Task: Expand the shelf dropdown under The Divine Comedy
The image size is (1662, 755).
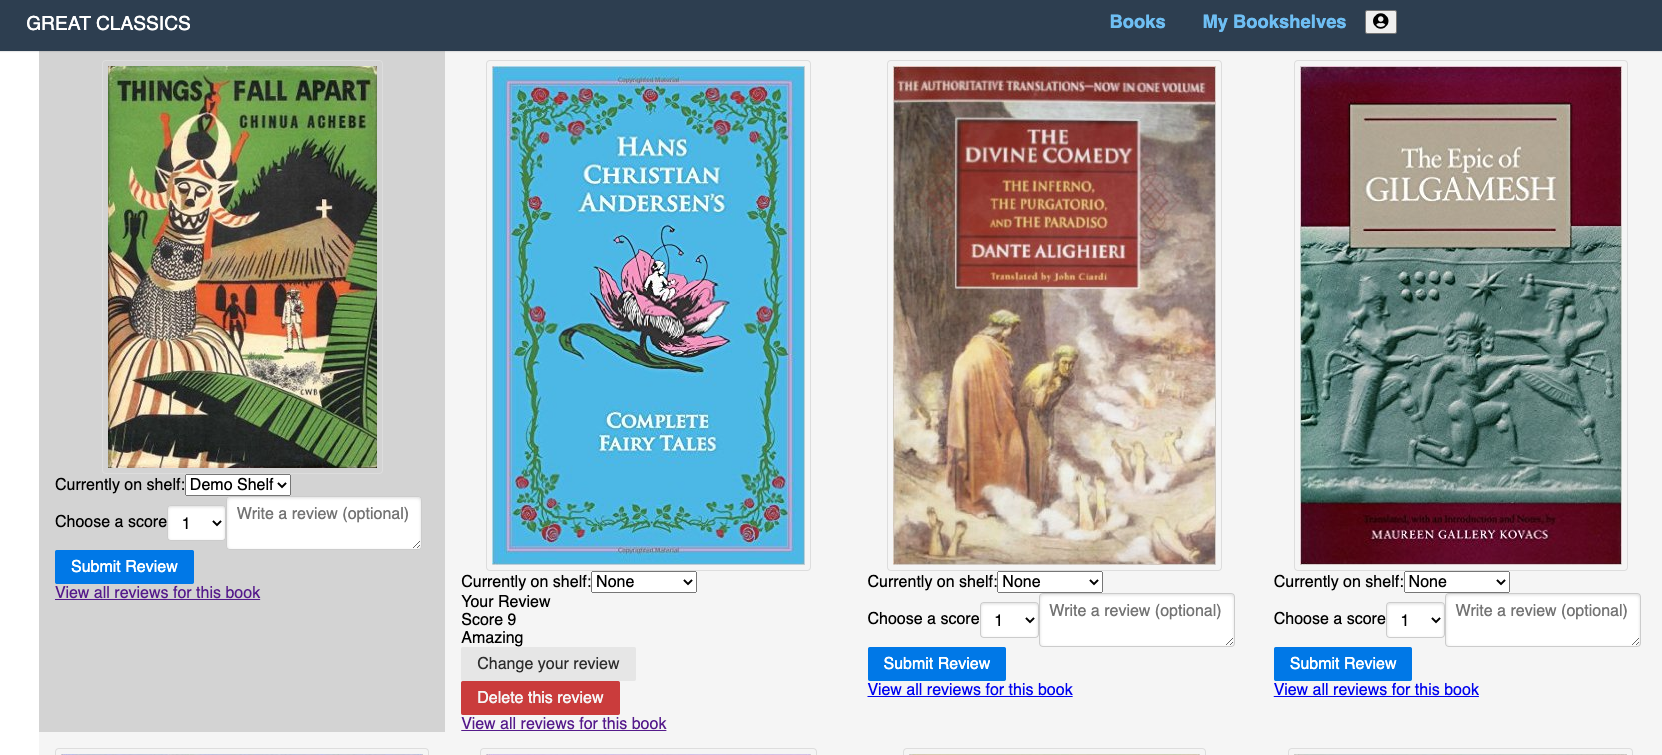Action: coord(1050,582)
